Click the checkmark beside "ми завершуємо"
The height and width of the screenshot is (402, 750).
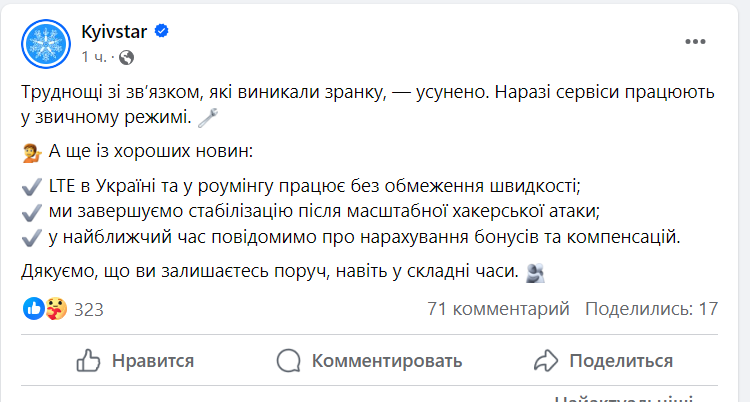point(30,212)
